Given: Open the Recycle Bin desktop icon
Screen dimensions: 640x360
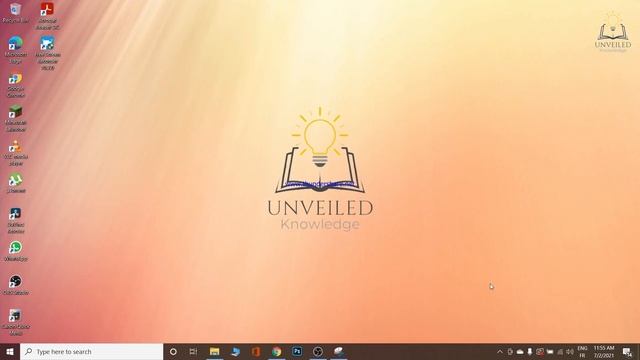Looking at the screenshot, I should [16, 12].
